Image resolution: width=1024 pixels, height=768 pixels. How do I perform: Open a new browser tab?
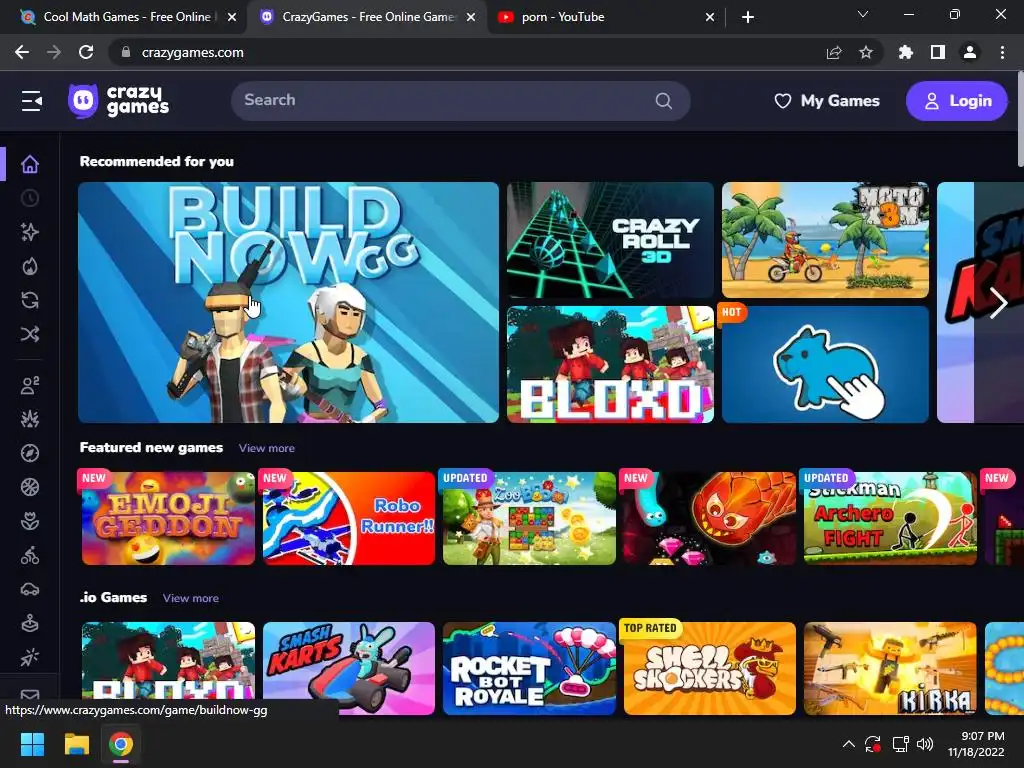[748, 17]
